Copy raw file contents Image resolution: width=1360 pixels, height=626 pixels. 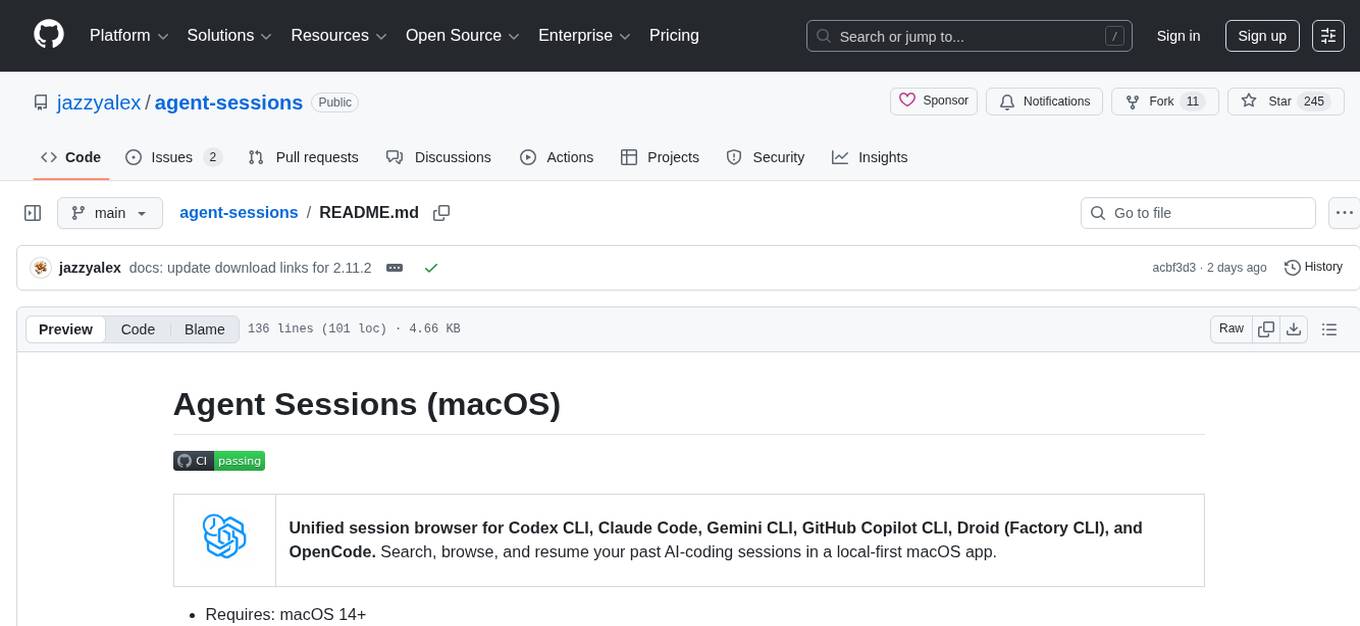tap(1266, 329)
